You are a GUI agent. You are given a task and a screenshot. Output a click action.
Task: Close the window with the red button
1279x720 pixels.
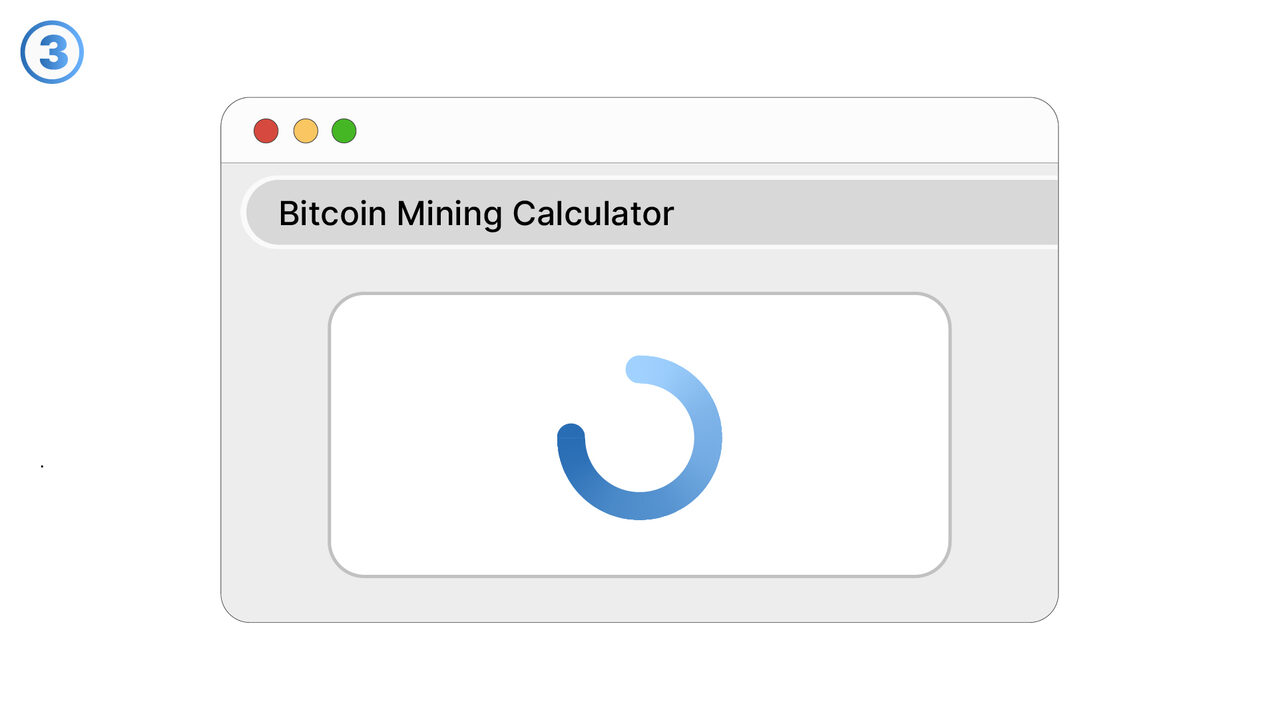coord(266,131)
